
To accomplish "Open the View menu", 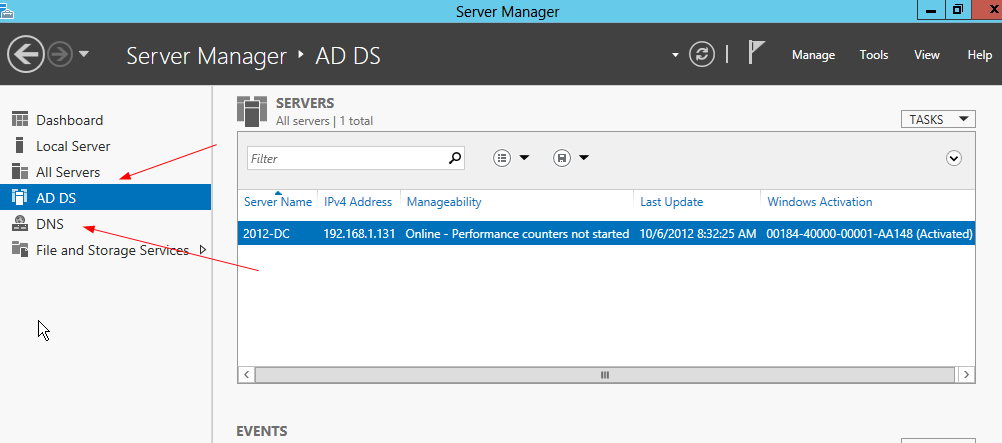I will point(927,55).
